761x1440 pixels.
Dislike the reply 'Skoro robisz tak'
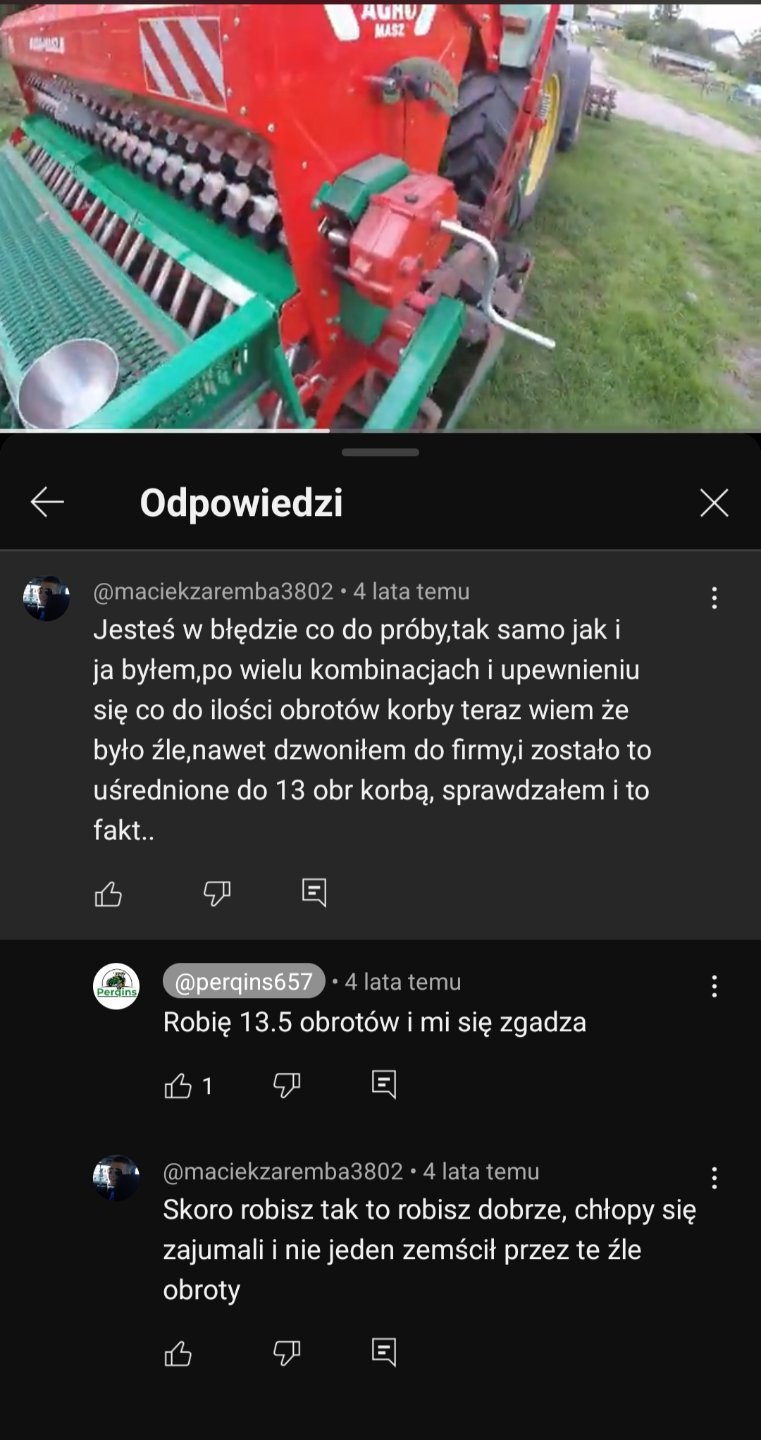point(287,1353)
